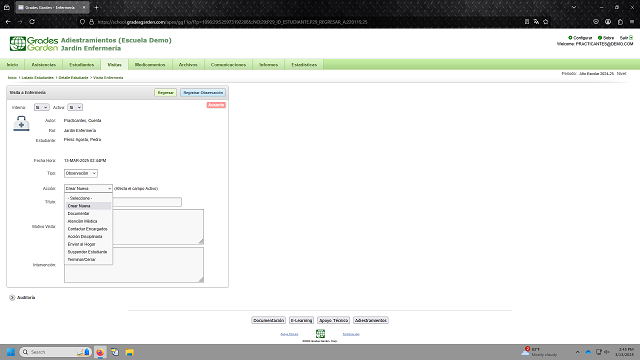Click the browser forward arrow
The width and height of the screenshot is (640, 360).
[20, 22]
